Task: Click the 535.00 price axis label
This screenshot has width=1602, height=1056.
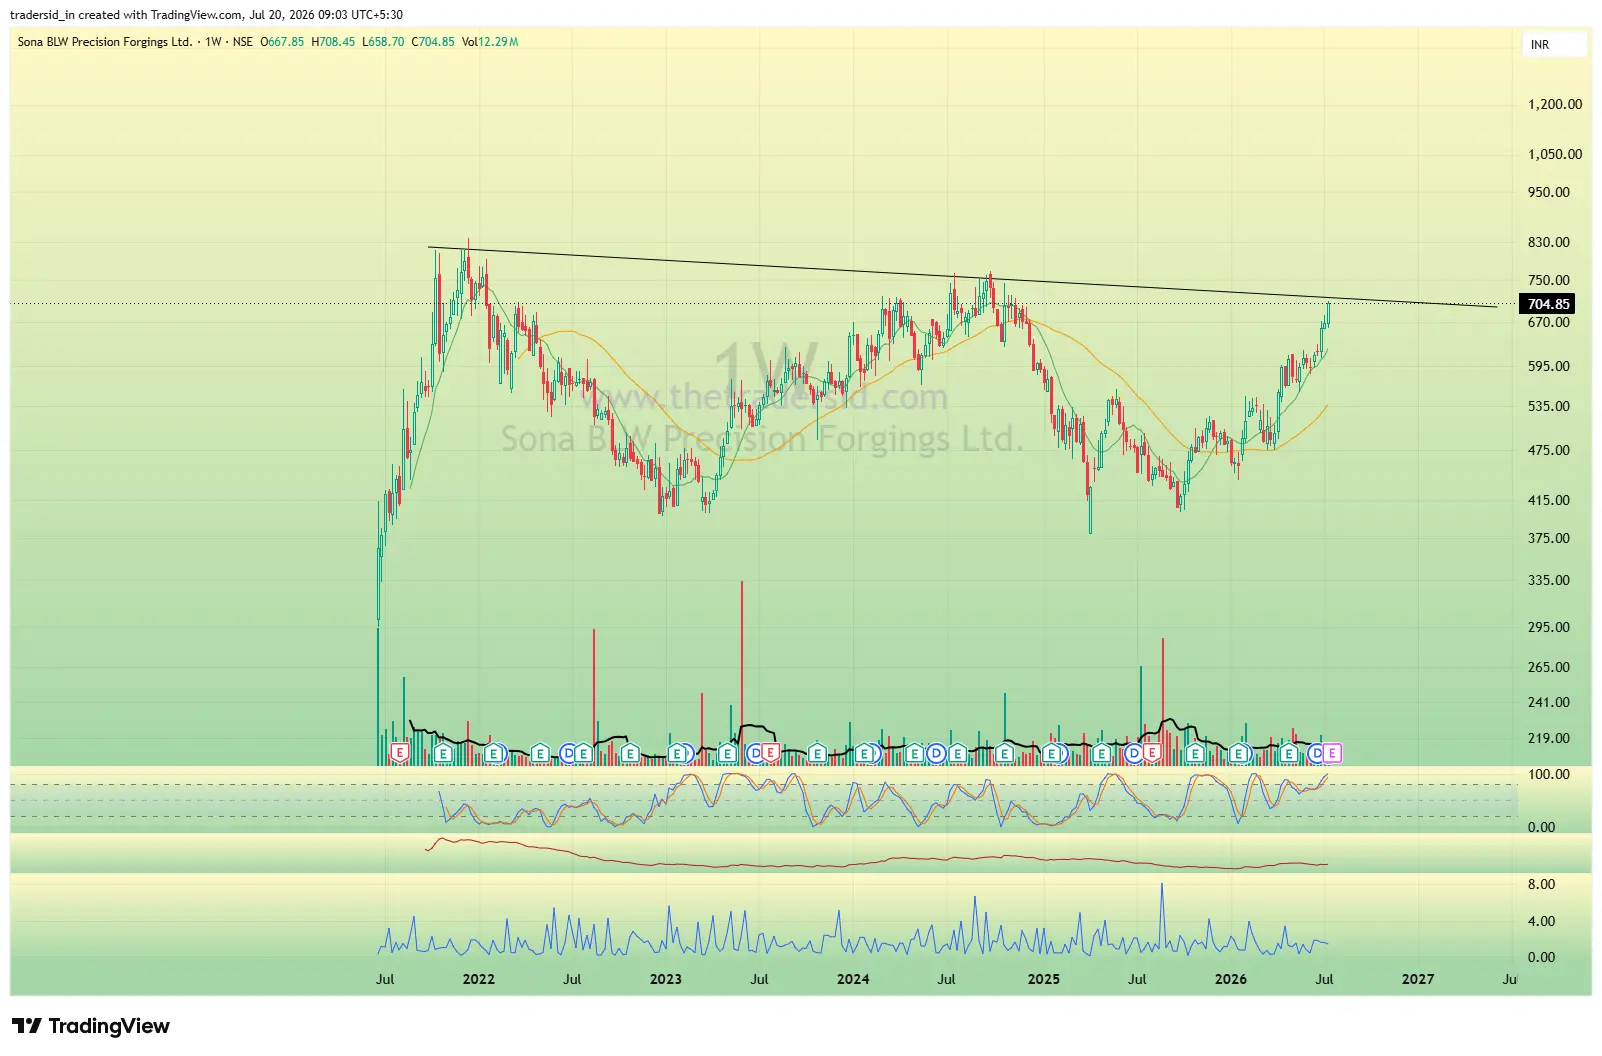Action: (1549, 406)
